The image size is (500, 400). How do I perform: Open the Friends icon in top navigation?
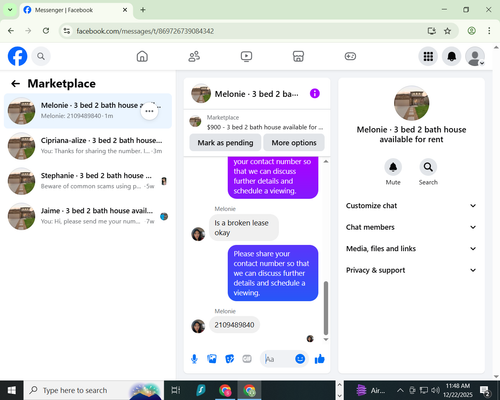click(194, 56)
